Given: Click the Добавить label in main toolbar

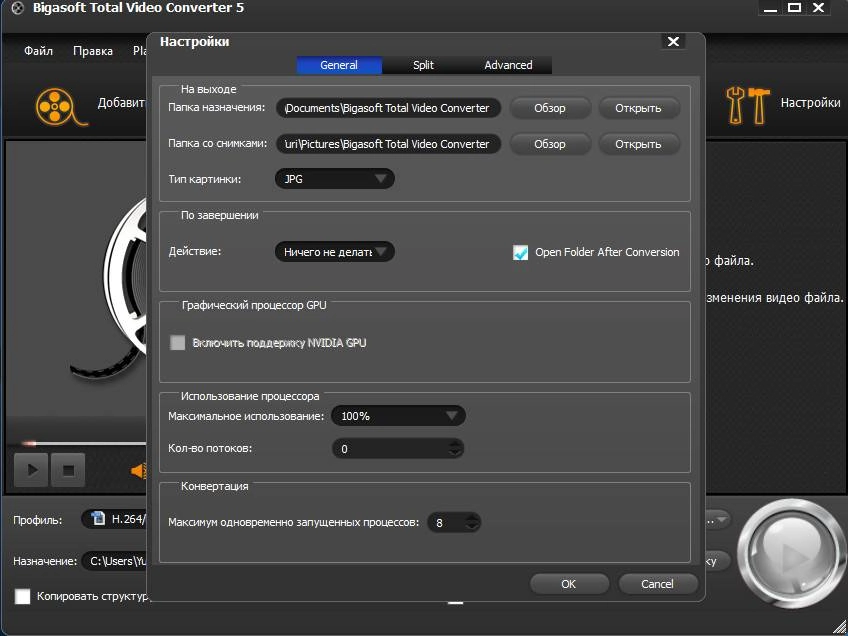Looking at the screenshot, I should pos(121,103).
